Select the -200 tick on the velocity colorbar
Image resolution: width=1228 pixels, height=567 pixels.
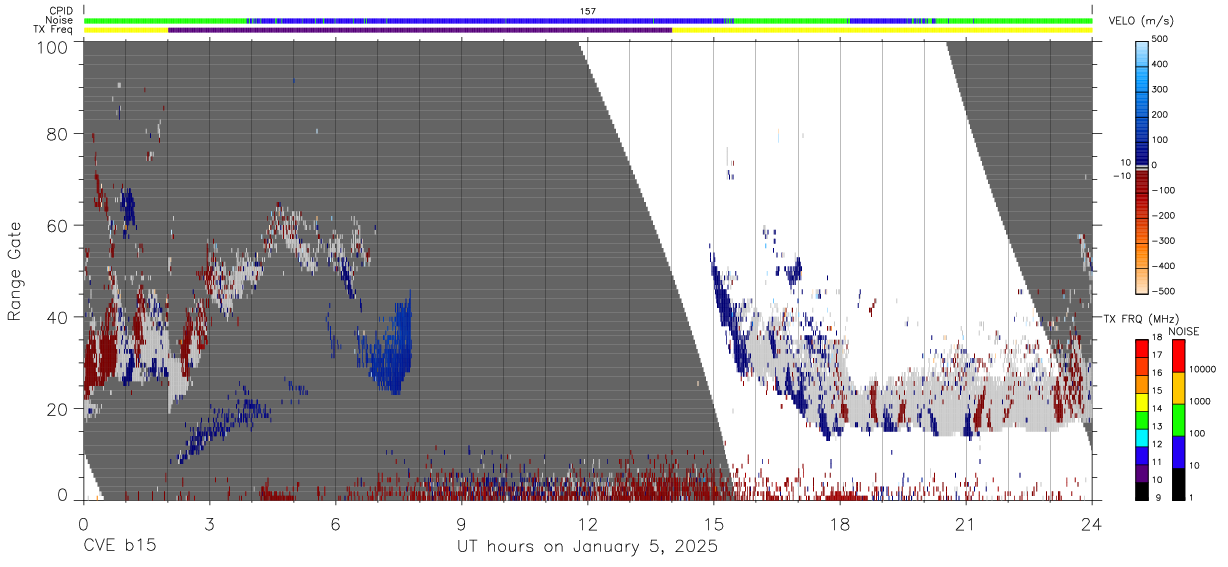(x=1165, y=216)
